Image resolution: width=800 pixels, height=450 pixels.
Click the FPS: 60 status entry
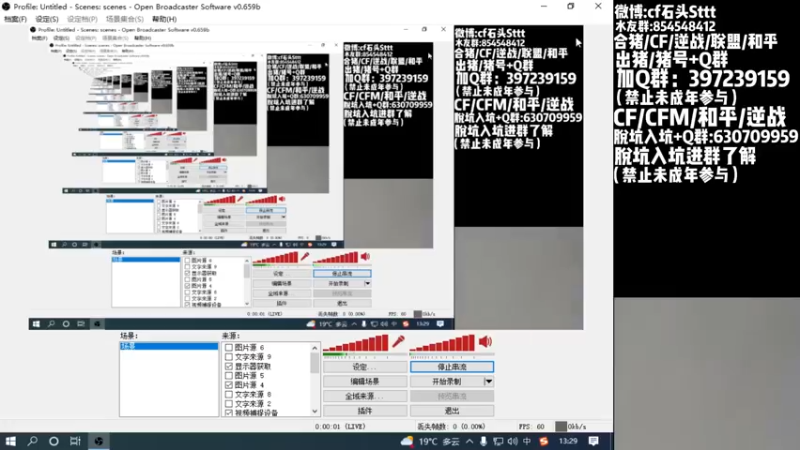pyautogui.click(x=532, y=427)
